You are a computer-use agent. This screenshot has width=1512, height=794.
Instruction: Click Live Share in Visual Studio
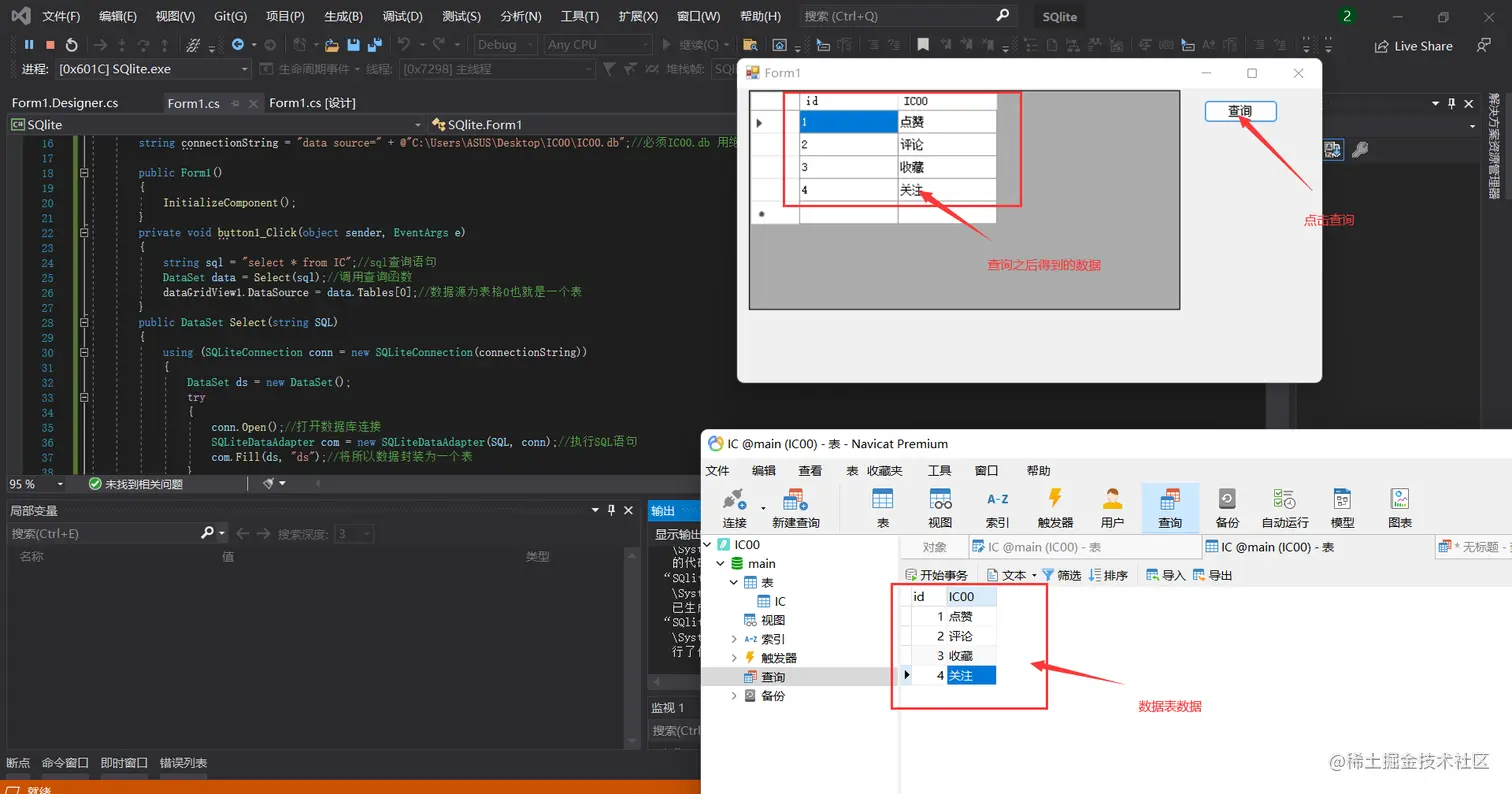click(1413, 46)
